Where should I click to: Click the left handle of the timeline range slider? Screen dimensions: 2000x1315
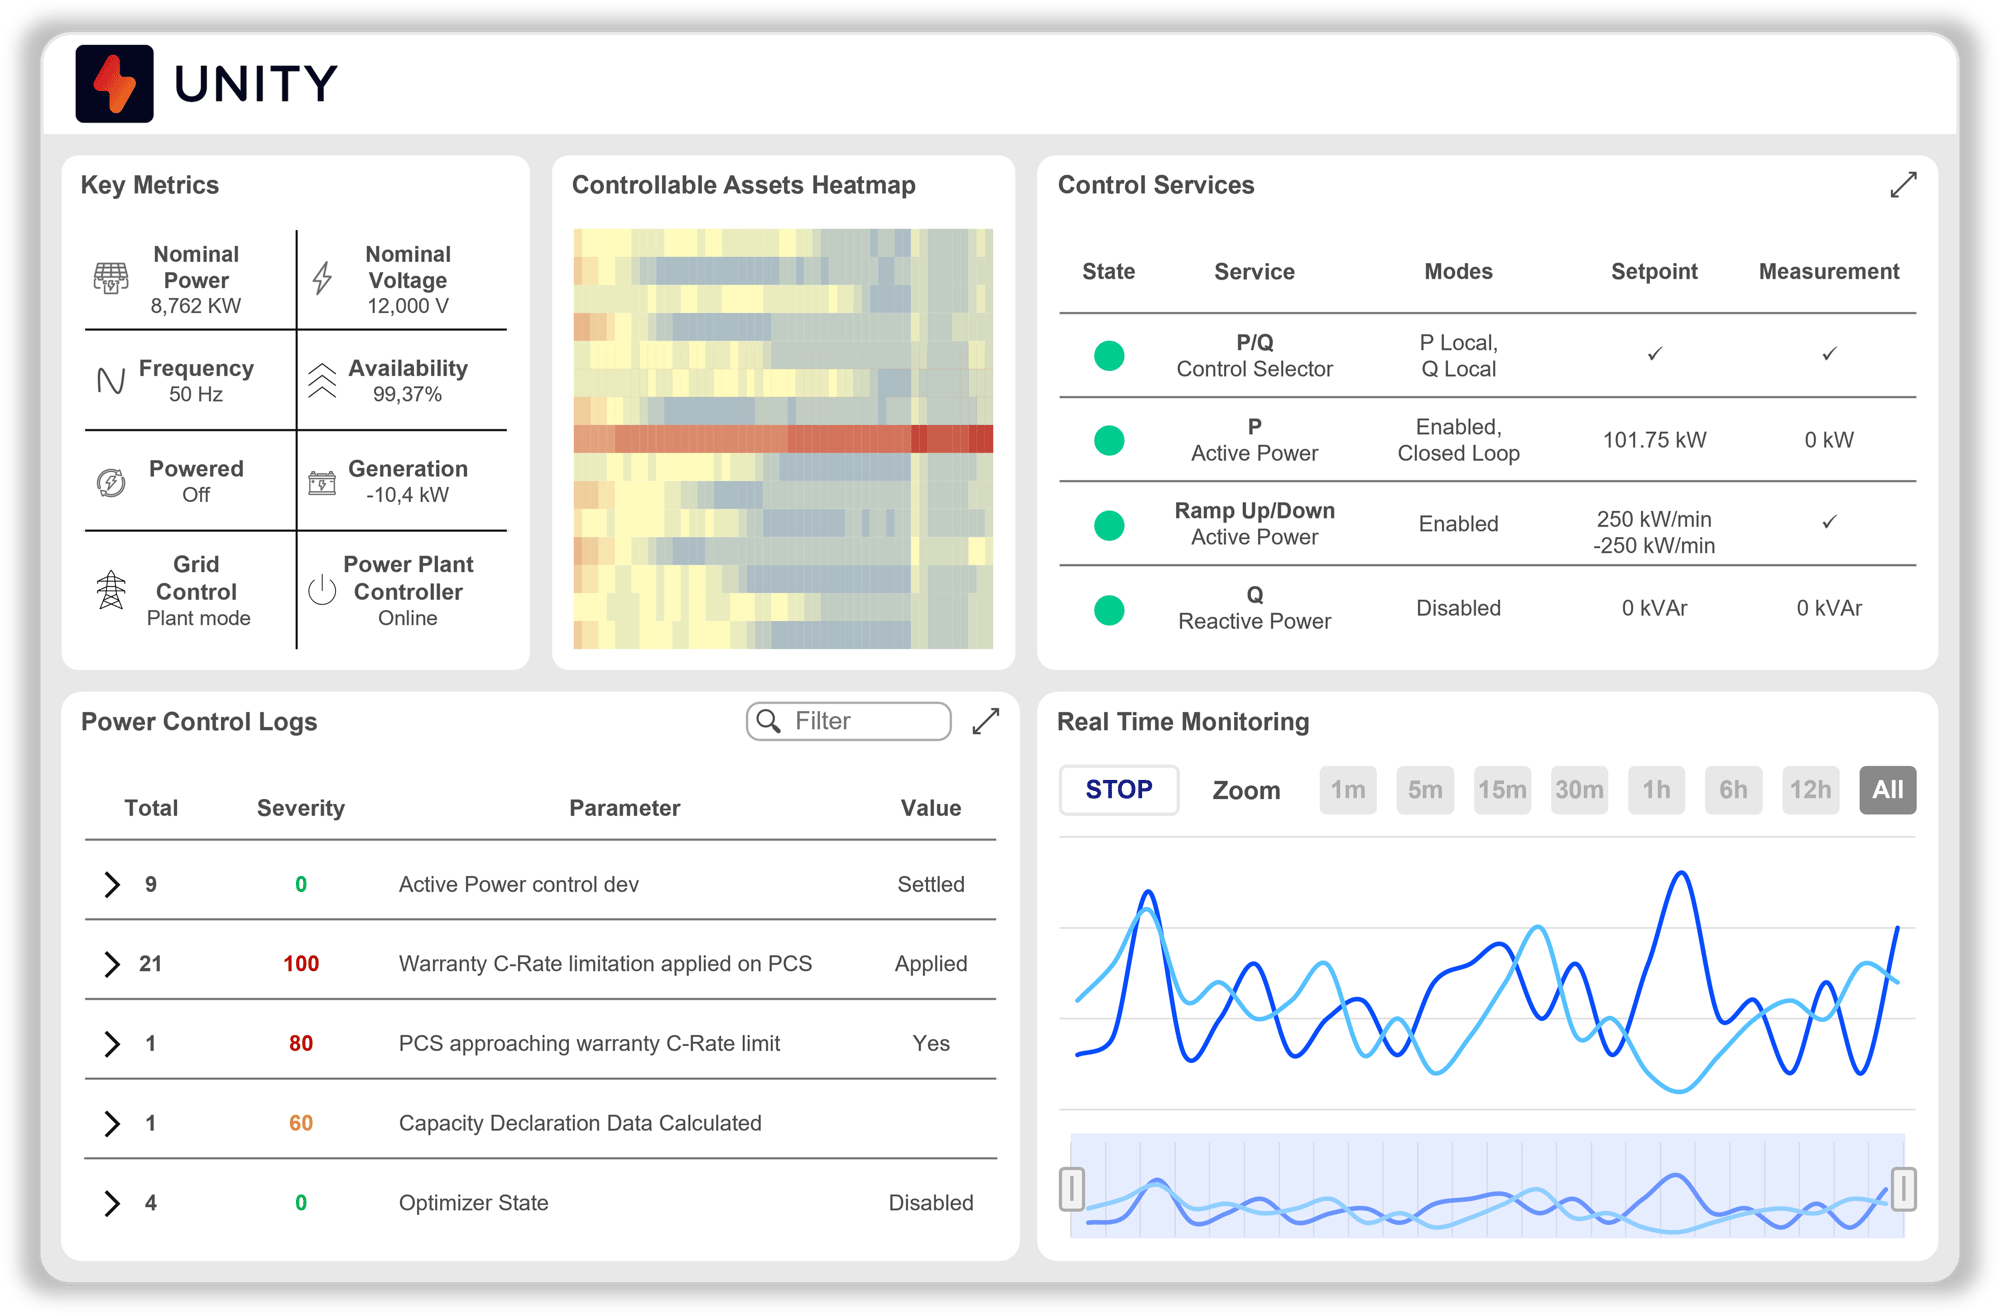point(1072,1189)
